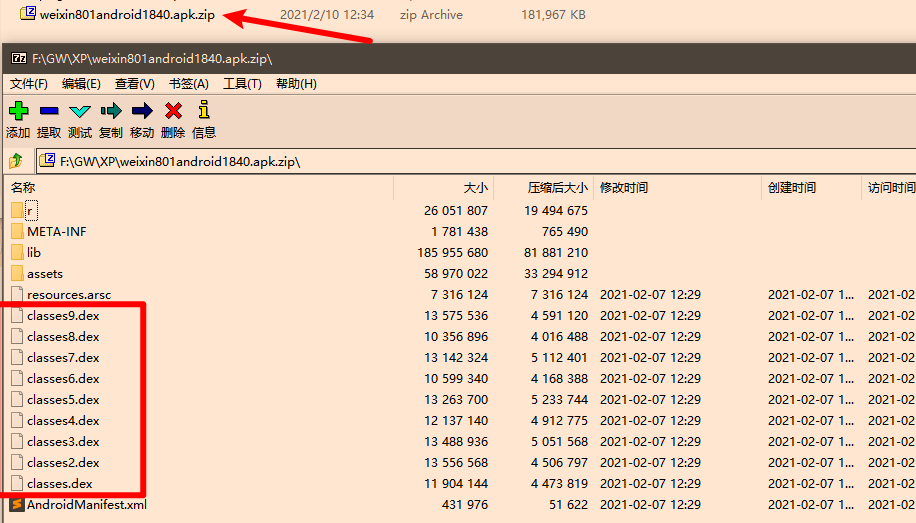The height and width of the screenshot is (523, 916).
Task: Select the classes7.dex file name
Action: [x=63, y=358]
